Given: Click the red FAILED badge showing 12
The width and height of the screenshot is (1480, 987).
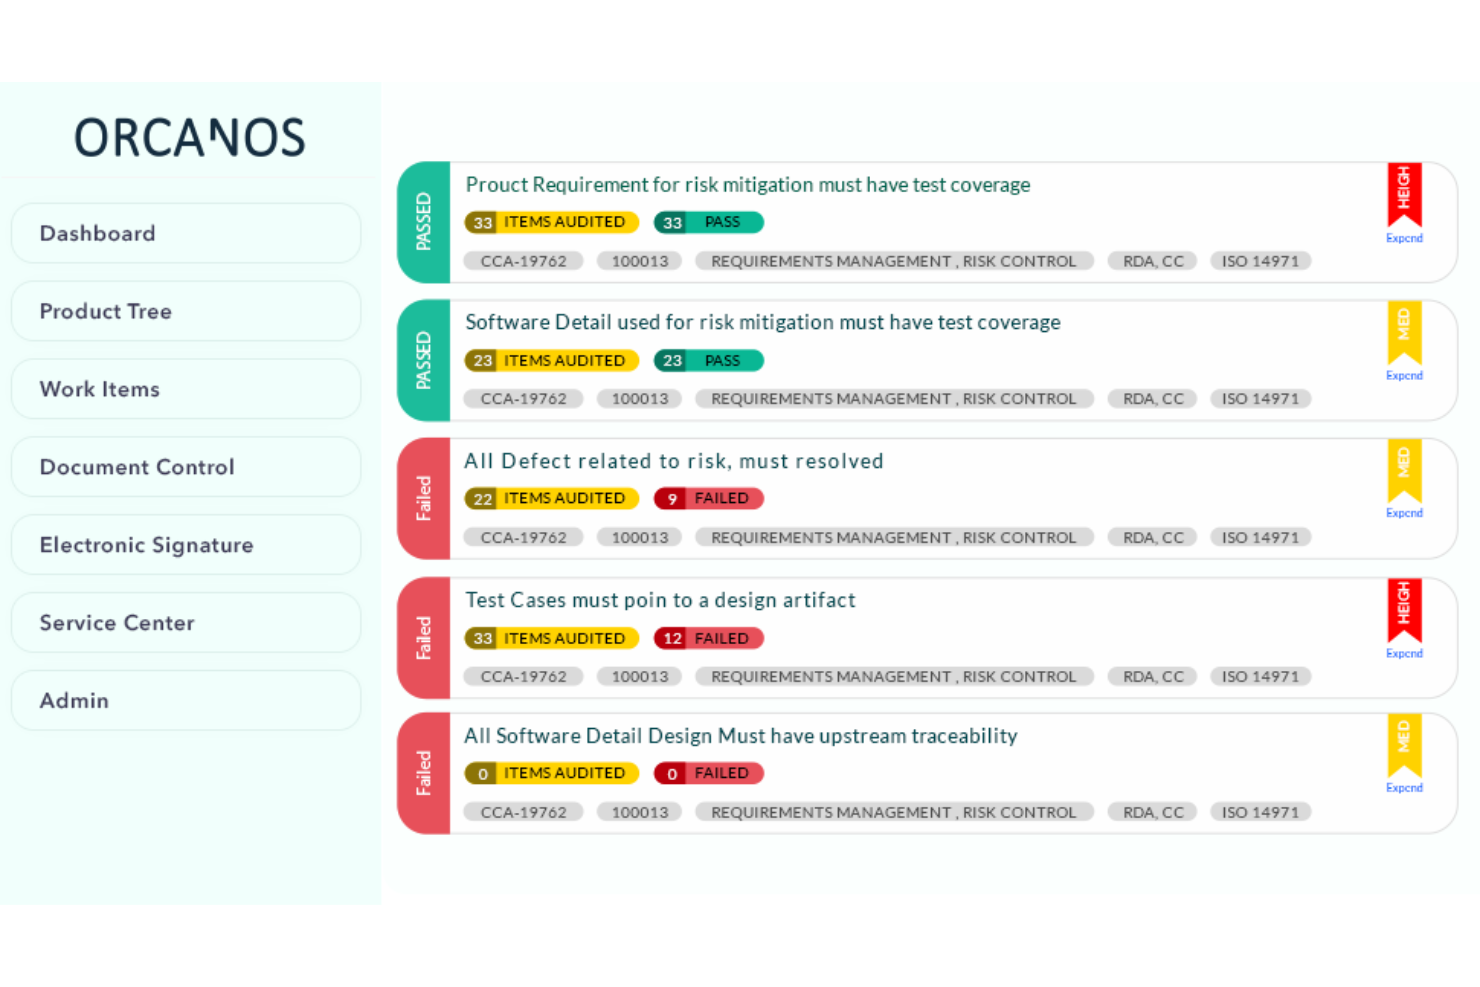Looking at the screenshot, I should 708,638.
